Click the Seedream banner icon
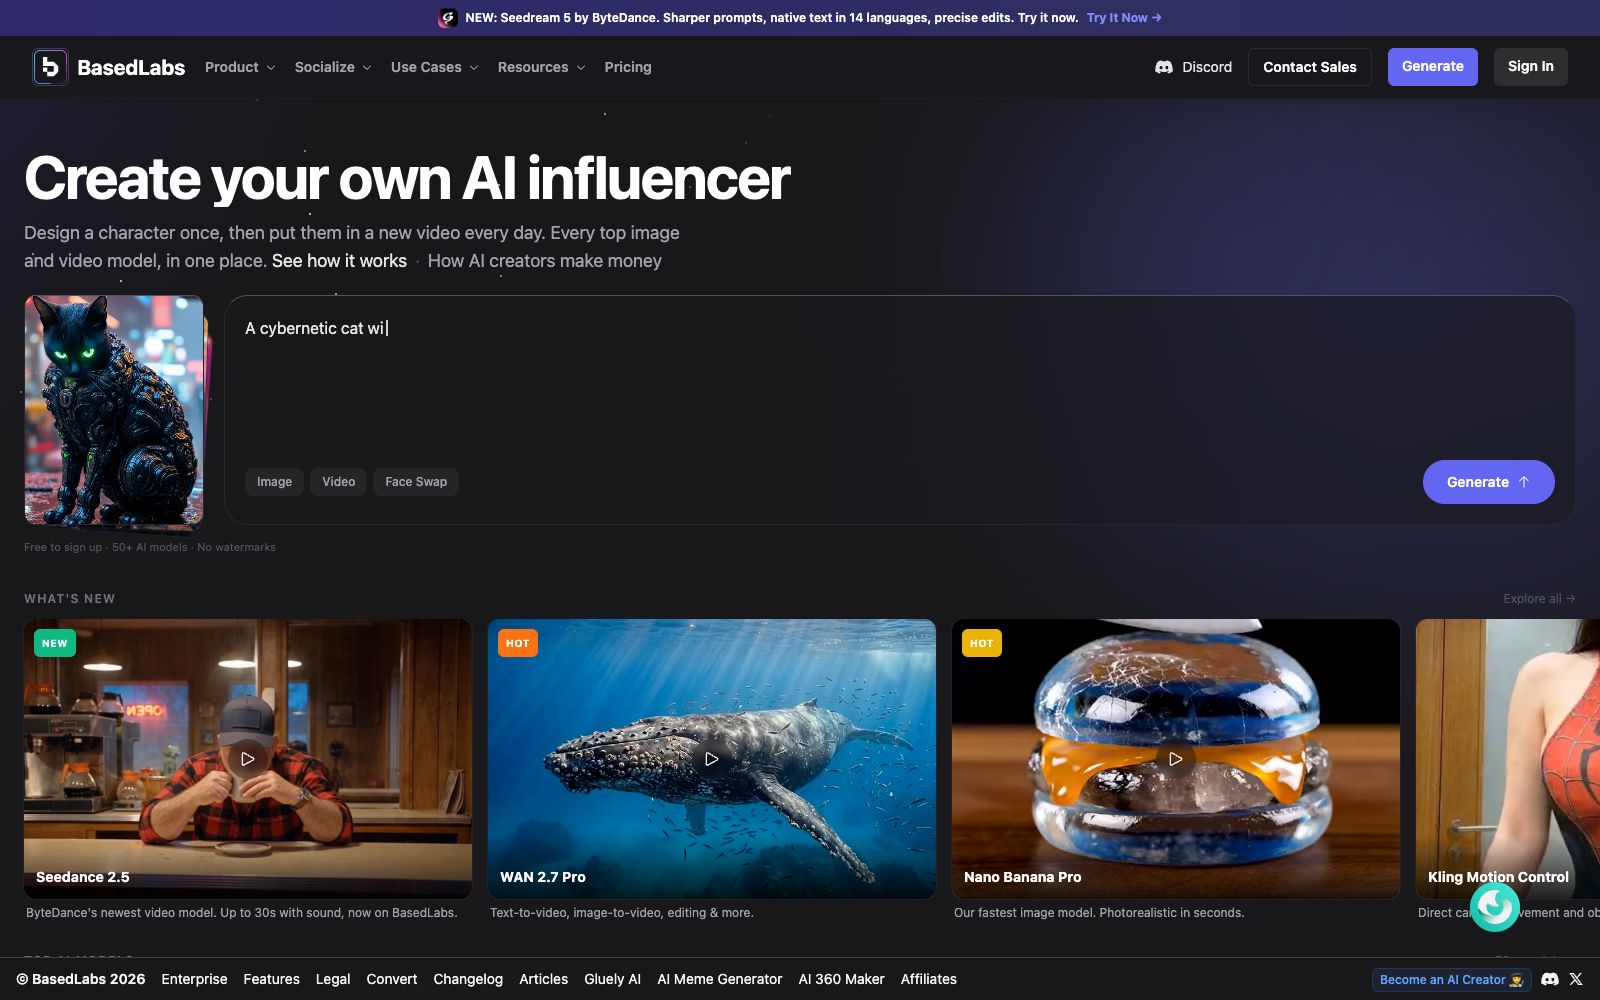Screen dimensions: 1600x1000 click(x=448, y=18)
